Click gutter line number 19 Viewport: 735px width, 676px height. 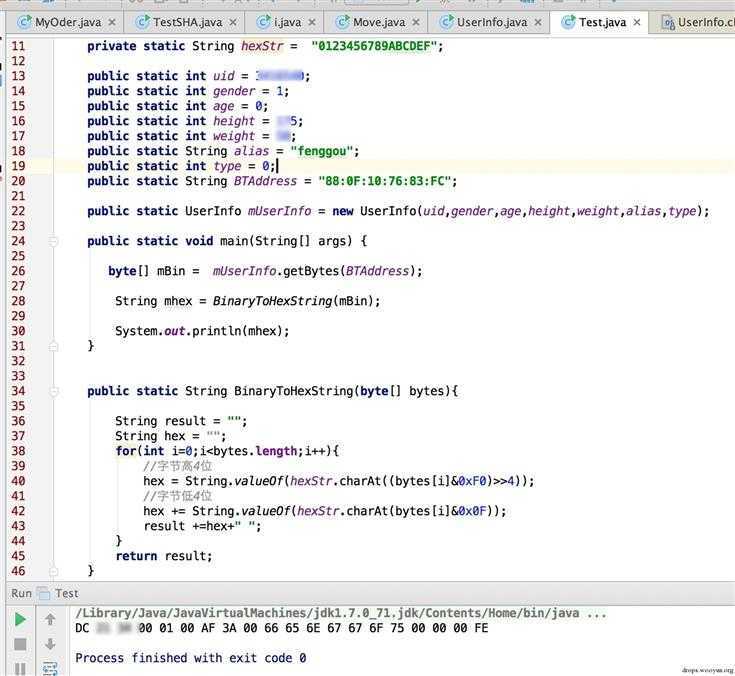[18, 166]
